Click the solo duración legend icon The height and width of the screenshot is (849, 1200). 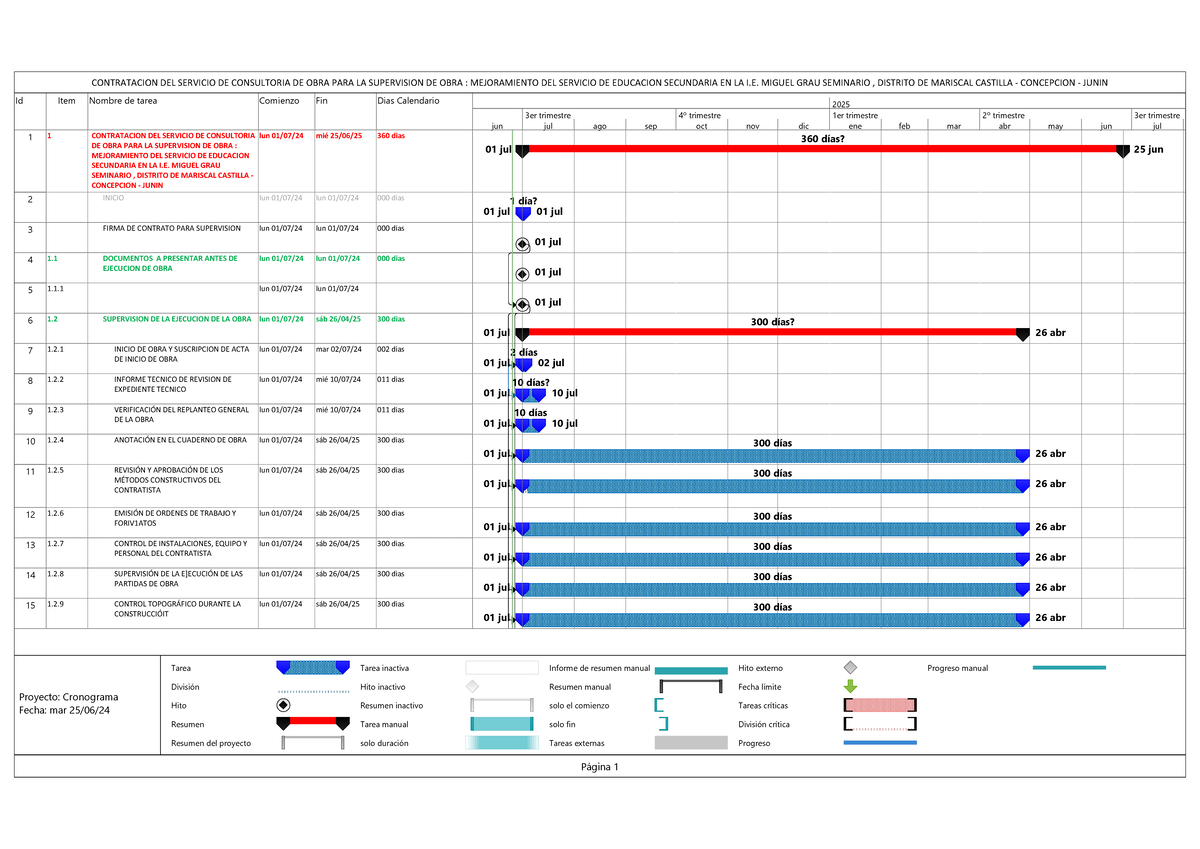coord(503,743)
